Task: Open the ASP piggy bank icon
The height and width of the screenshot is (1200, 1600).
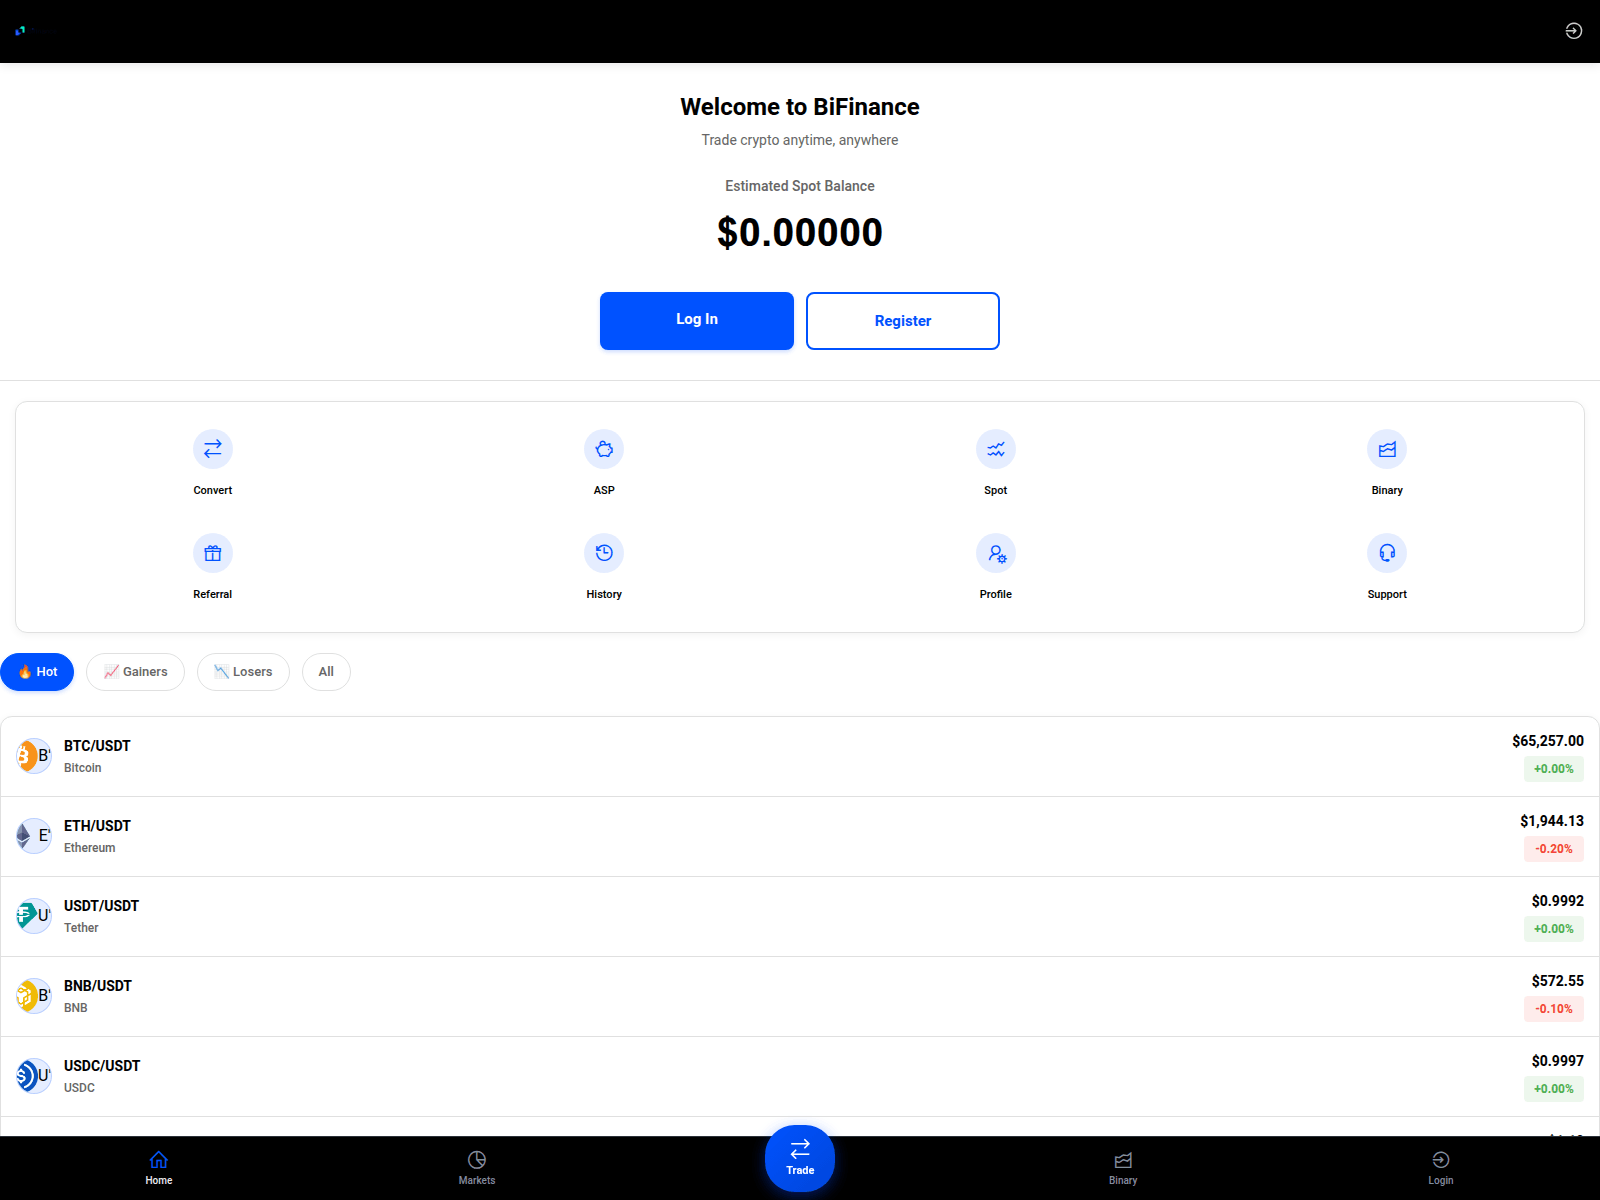Action: pyautogui.click(x=604, y=449)
